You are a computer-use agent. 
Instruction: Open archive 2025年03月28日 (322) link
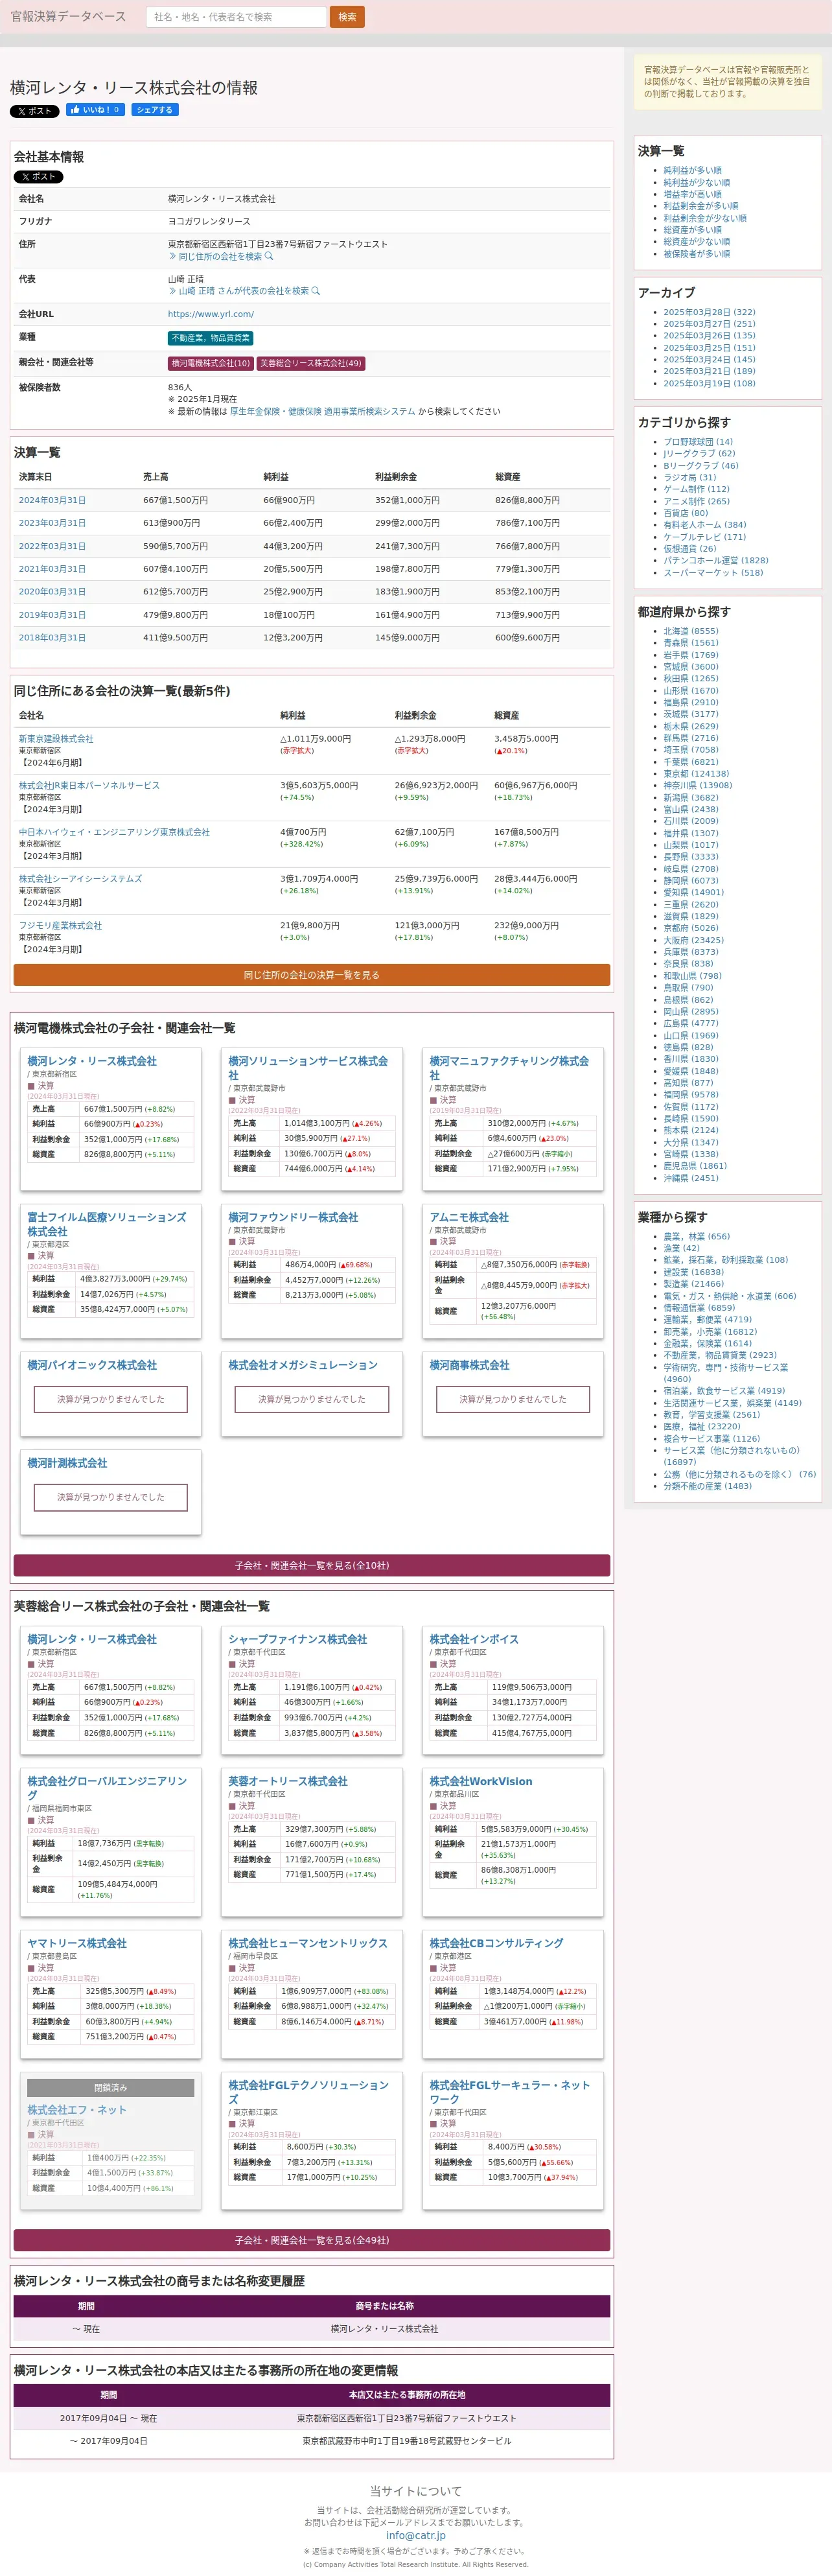point(709,312)
